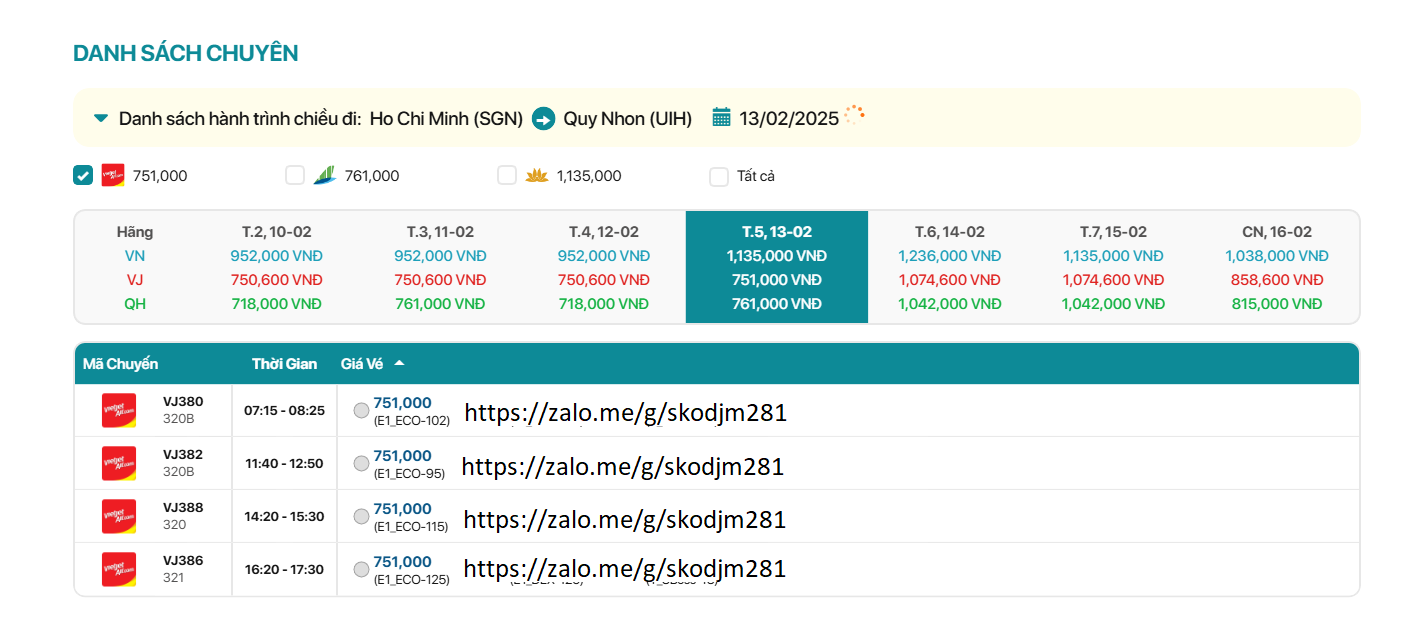This screenshot has height=618, width=1401.
Task: Click the Vietjet logo in the airline filter
Action: pyautogui.click(x=113, y=175)
